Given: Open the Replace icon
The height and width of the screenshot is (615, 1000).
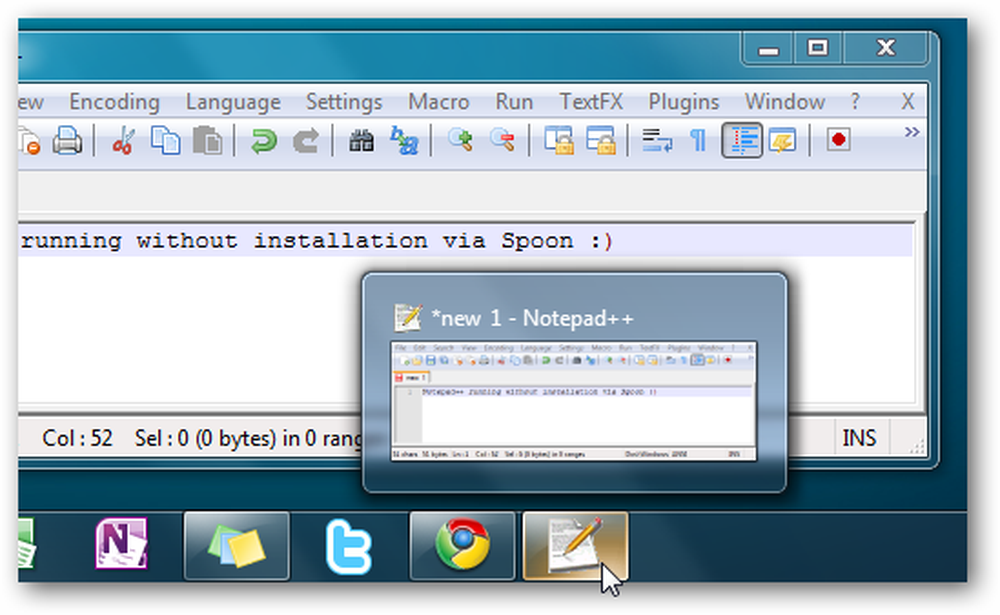Looking at the screenshot, I should pyautogui.click(x=404, y=141).
